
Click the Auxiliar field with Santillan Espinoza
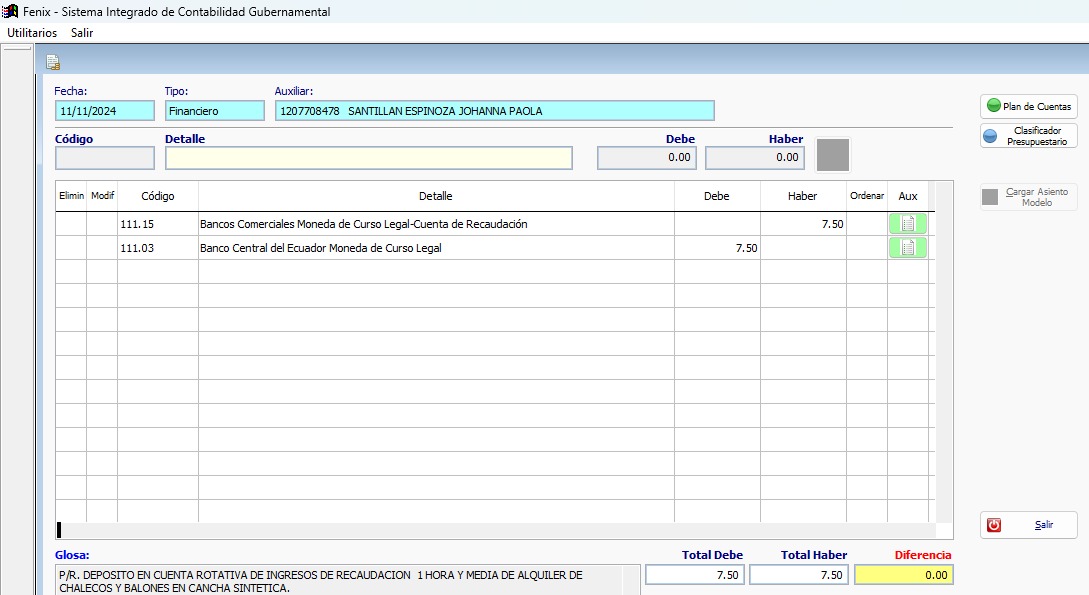pos(494,111)
